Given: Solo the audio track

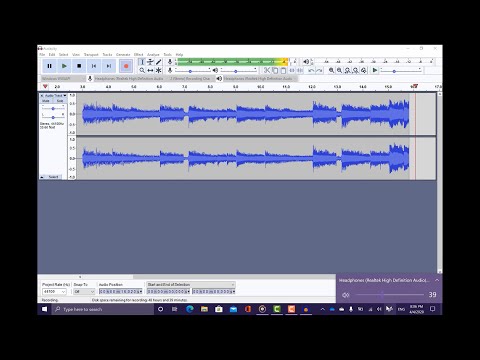Looking at the screenshot, I should click(60, 101).
